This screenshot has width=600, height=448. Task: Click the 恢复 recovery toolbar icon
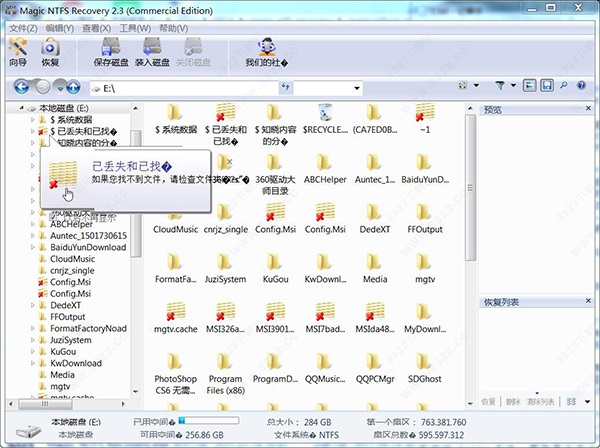point(50,52)
